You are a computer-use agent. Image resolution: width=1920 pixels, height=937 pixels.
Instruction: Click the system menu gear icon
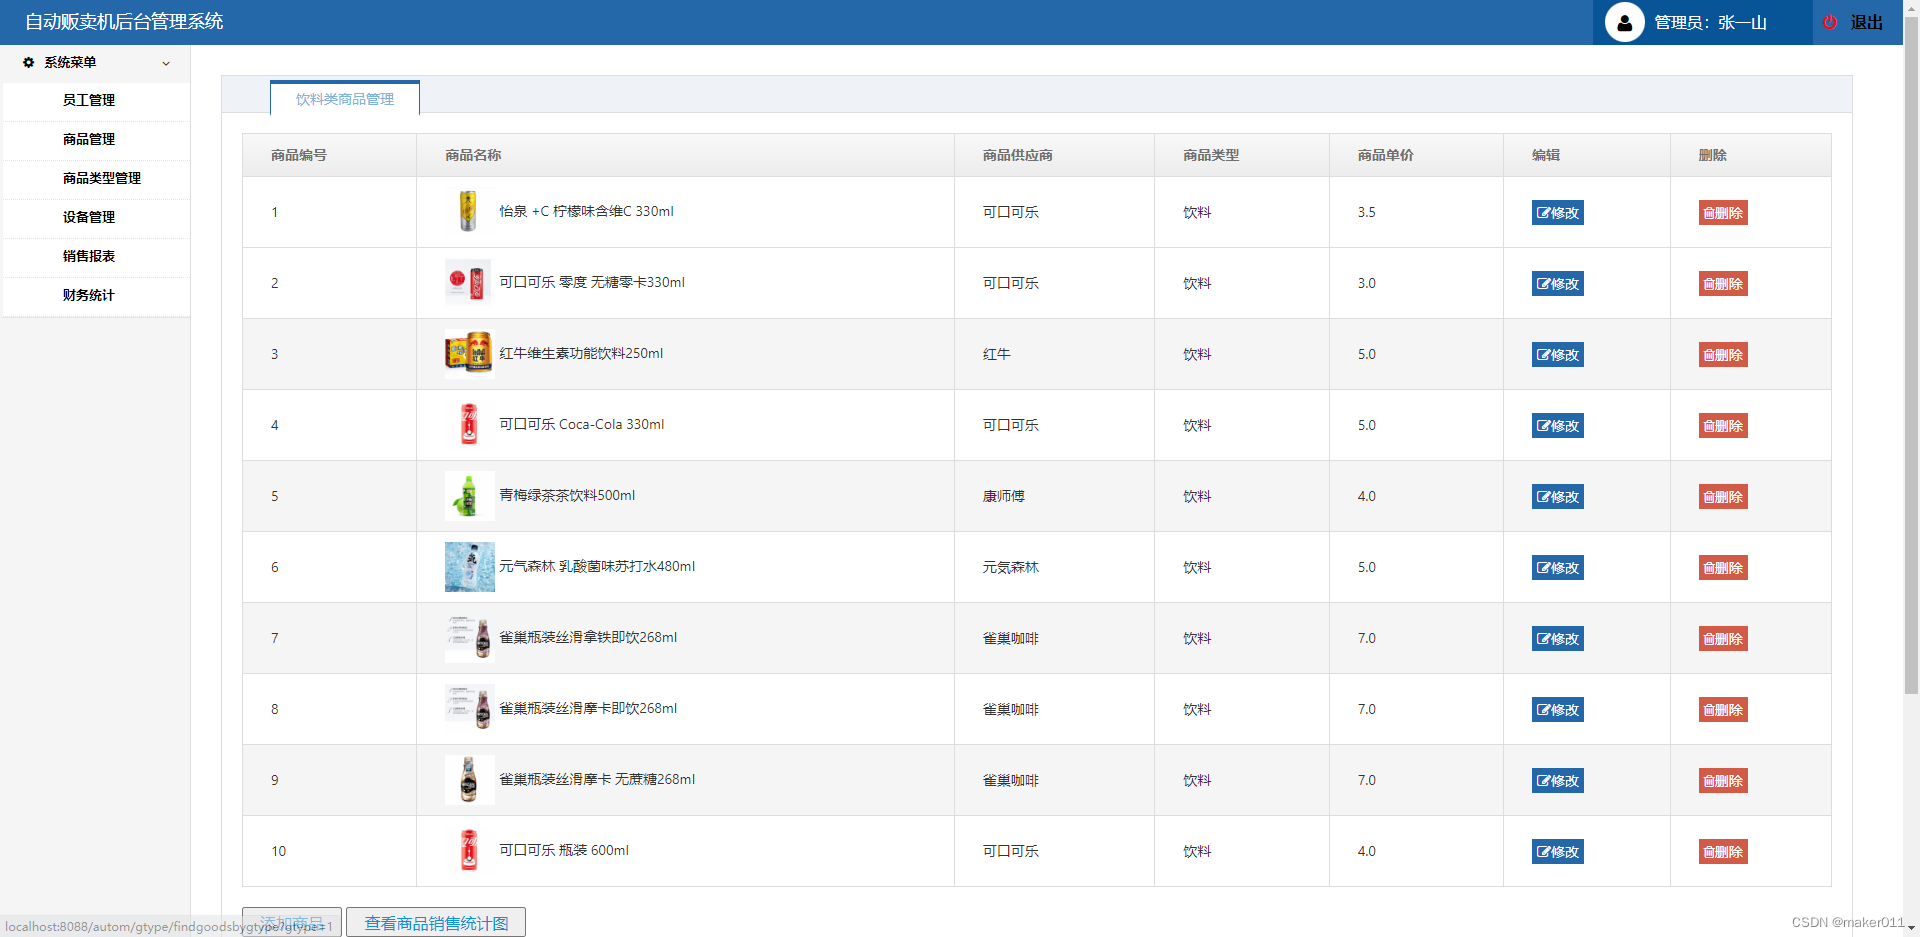(x=28, y=62)
